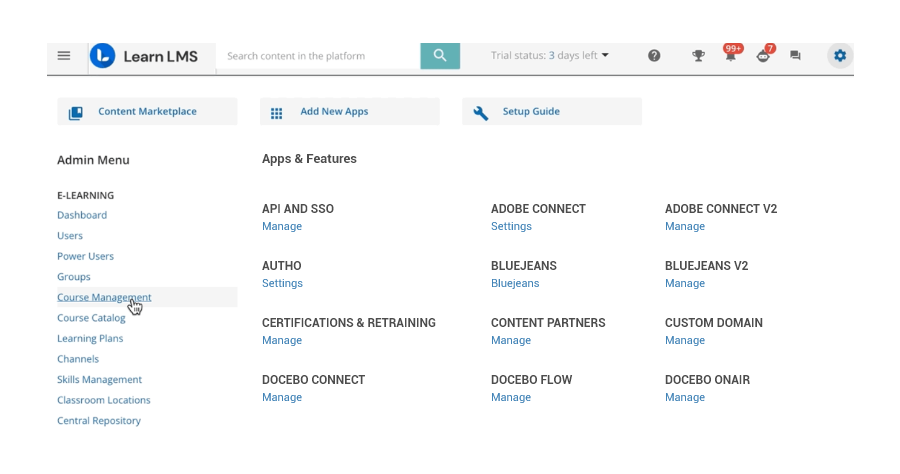The width and height of the screenshot is (900, 474).
Task: Open Course Management
Action: point(104,297)
